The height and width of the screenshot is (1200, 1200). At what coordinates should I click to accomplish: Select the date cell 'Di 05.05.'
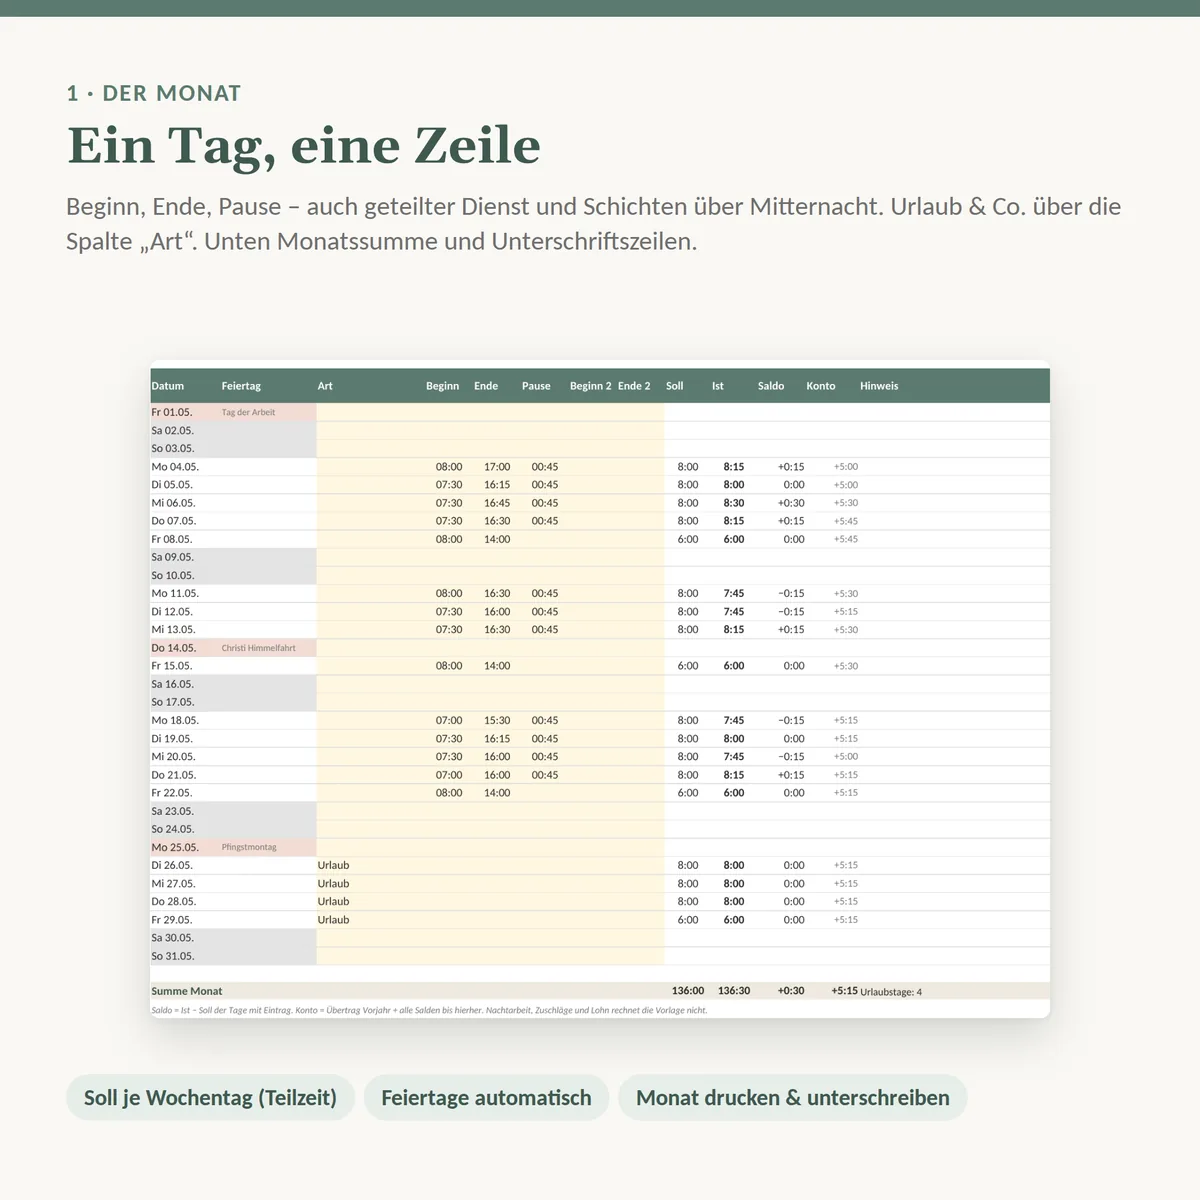(172, 485)
